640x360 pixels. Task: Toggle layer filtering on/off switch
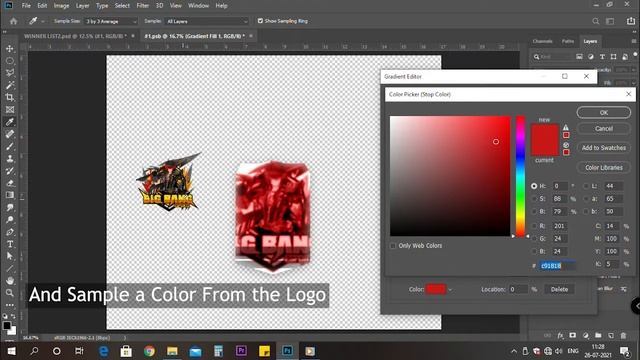[x=635, y=54]
